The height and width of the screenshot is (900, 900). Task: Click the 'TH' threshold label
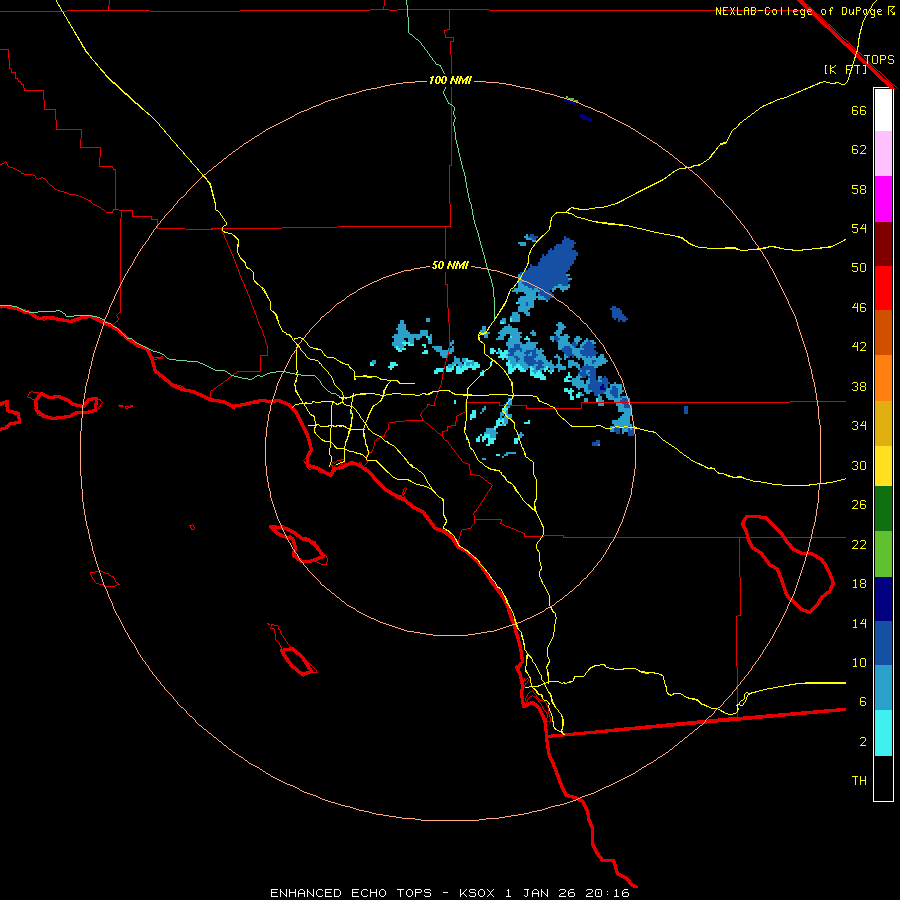(x=859, y=781)
